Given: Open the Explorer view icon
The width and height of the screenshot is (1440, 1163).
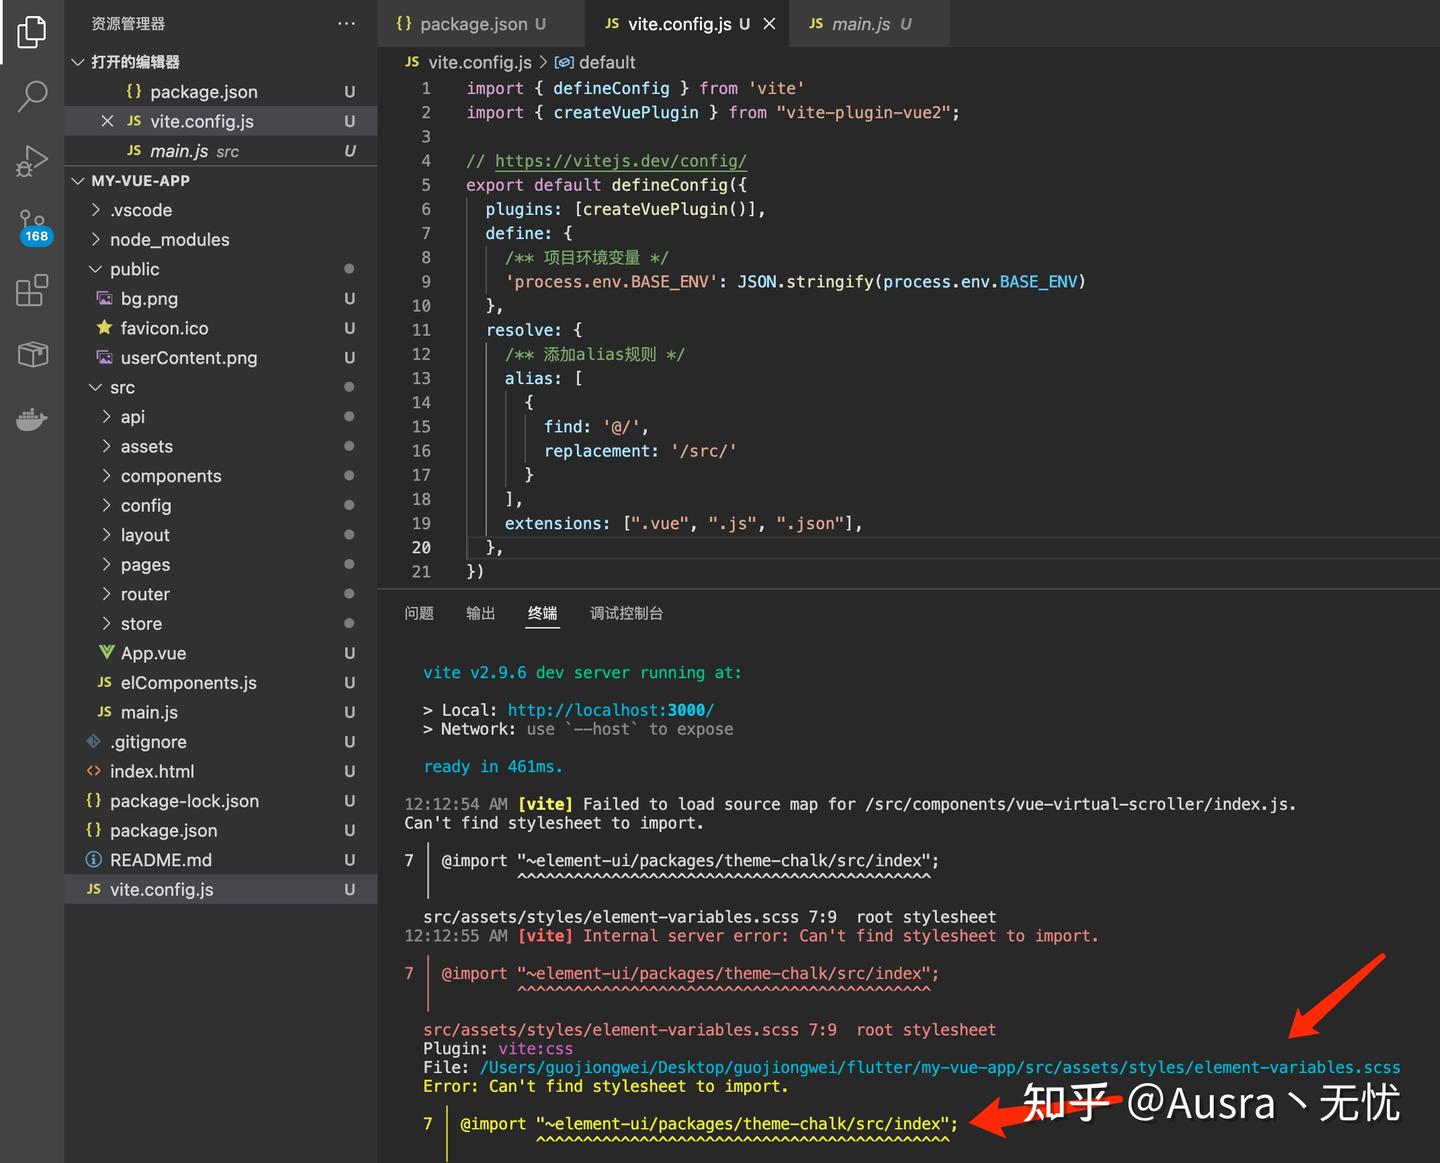Looking at the screenshot, I should (32, 32).
